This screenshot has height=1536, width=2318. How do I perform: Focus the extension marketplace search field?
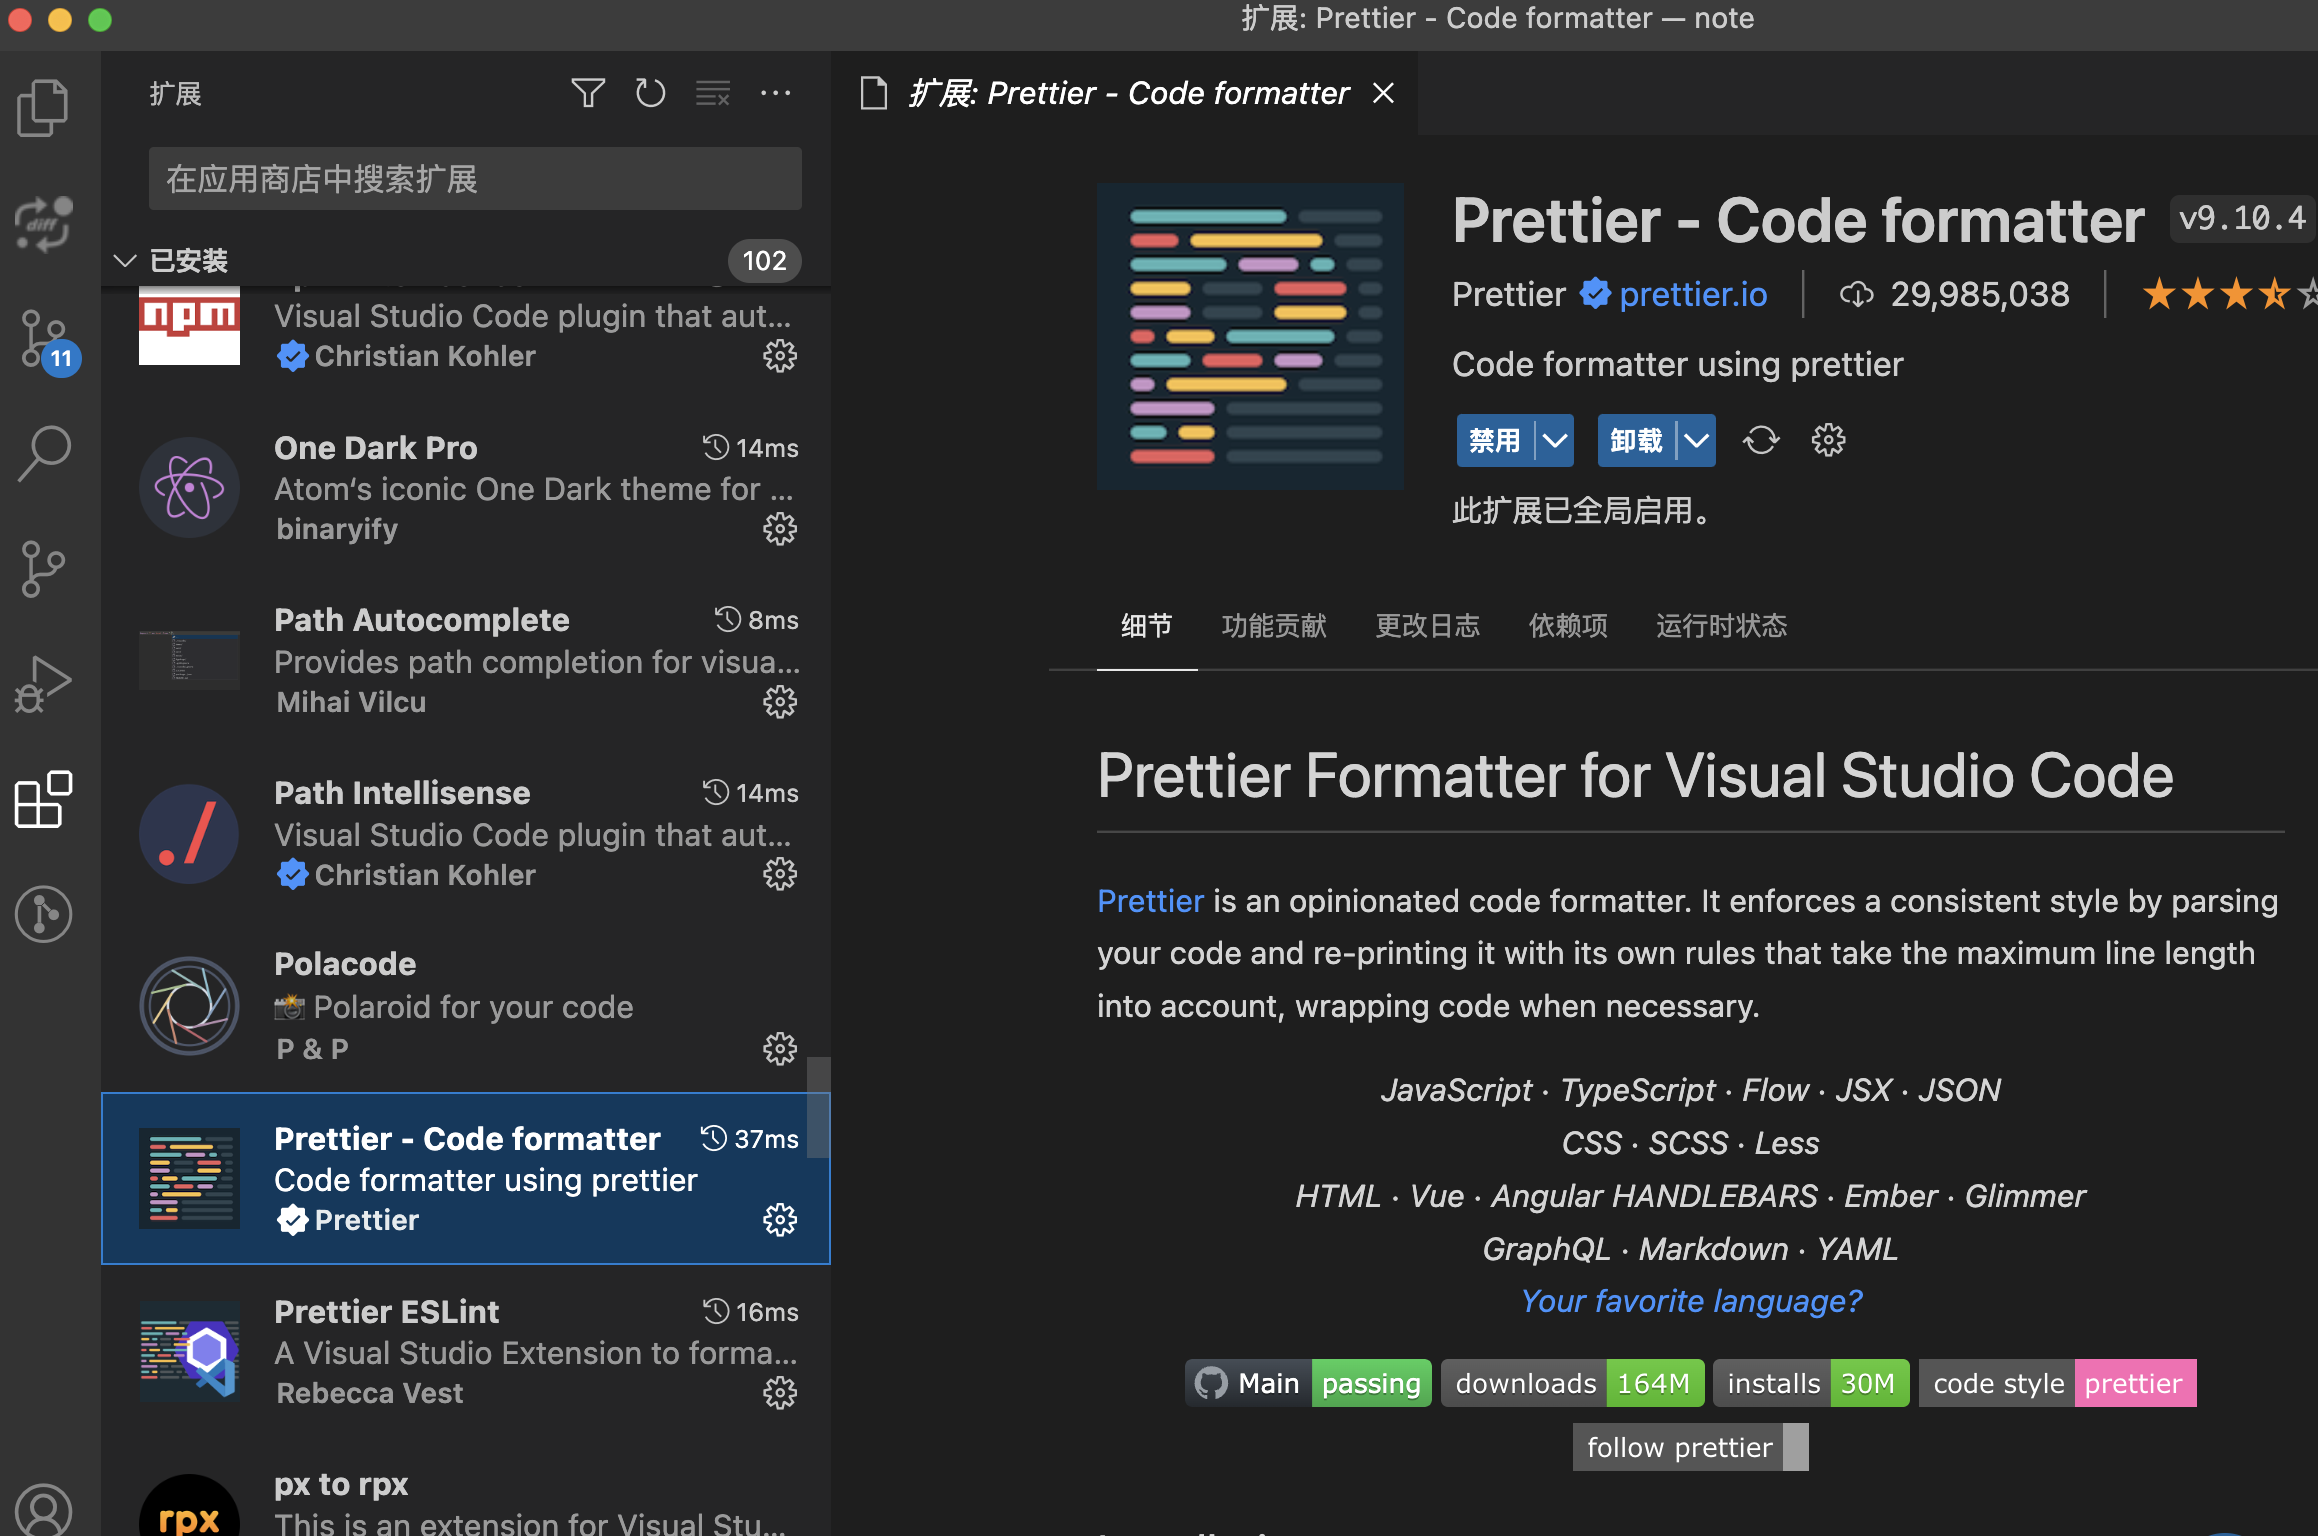click(475, 179)
